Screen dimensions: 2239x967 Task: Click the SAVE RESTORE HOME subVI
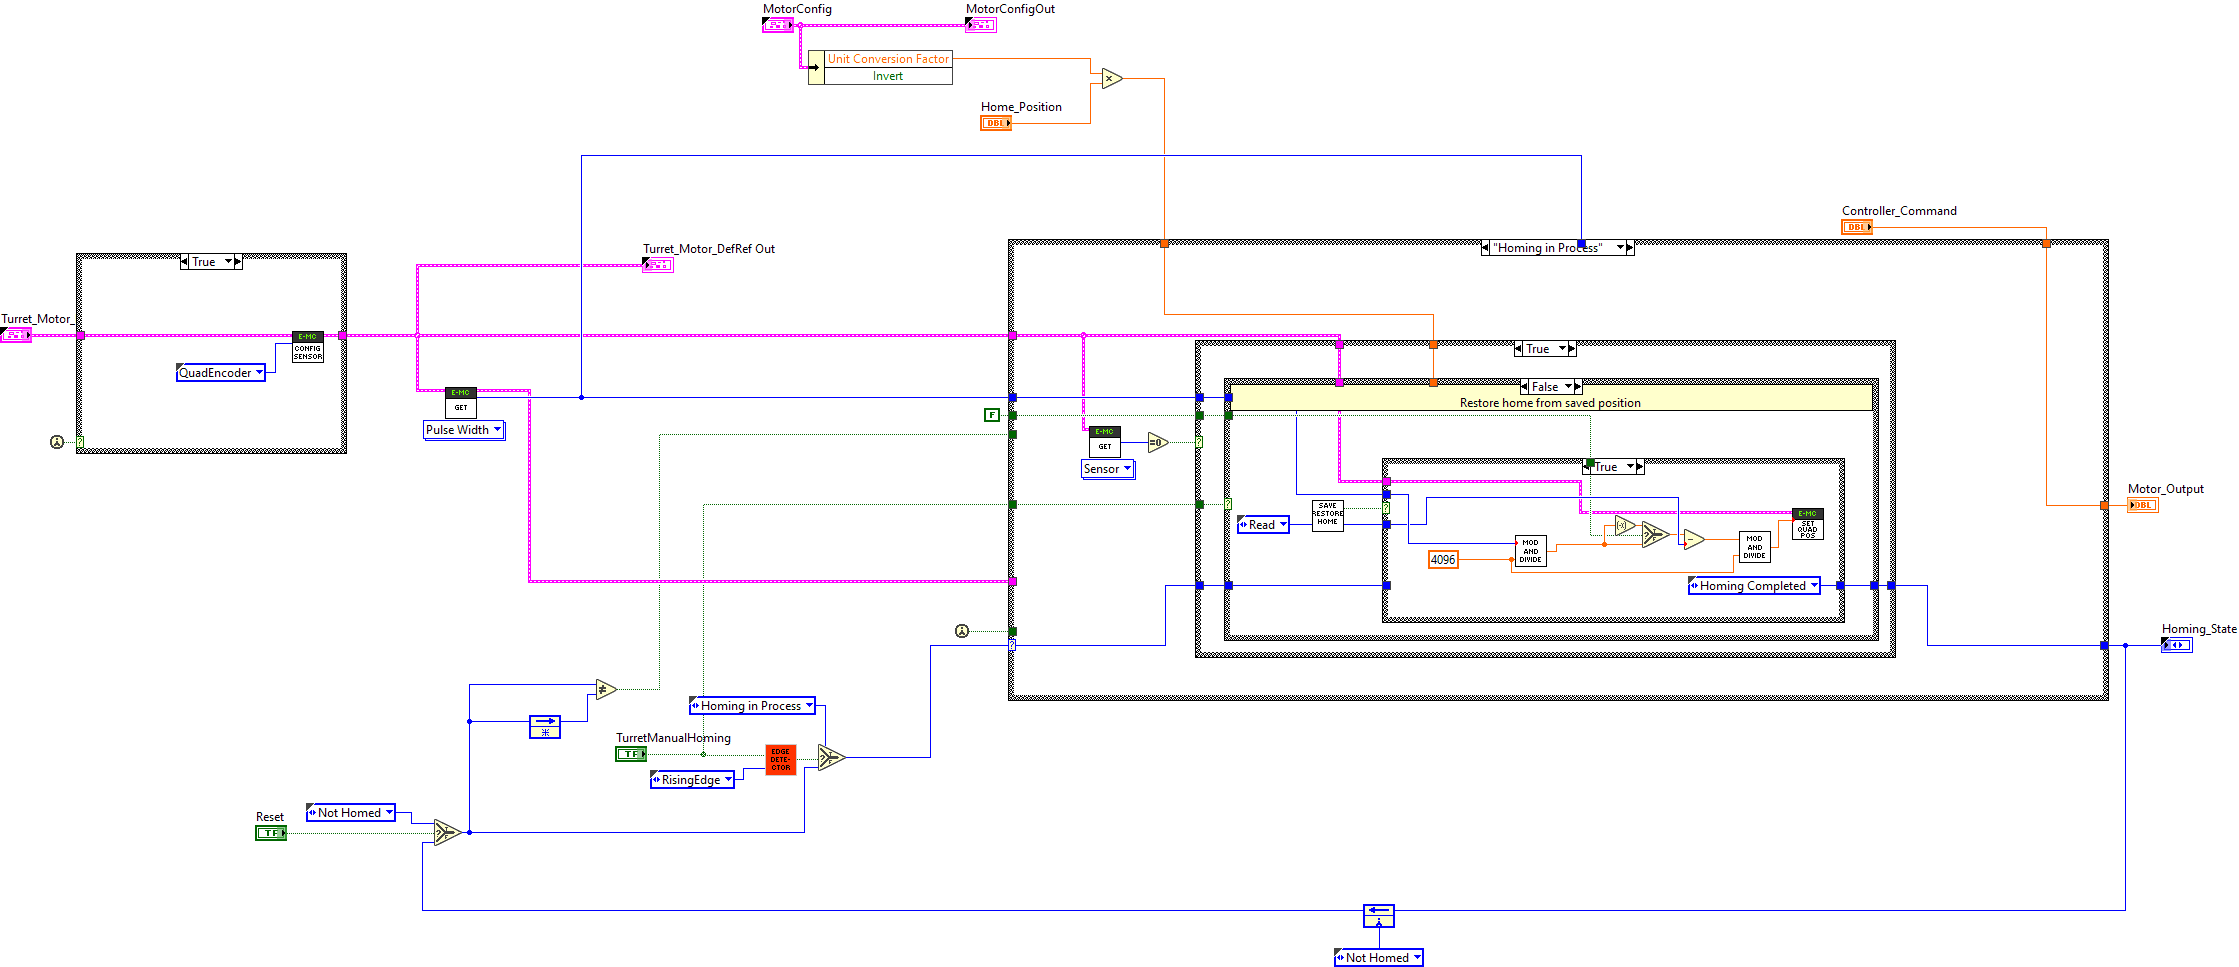[x=1327, y=515]
